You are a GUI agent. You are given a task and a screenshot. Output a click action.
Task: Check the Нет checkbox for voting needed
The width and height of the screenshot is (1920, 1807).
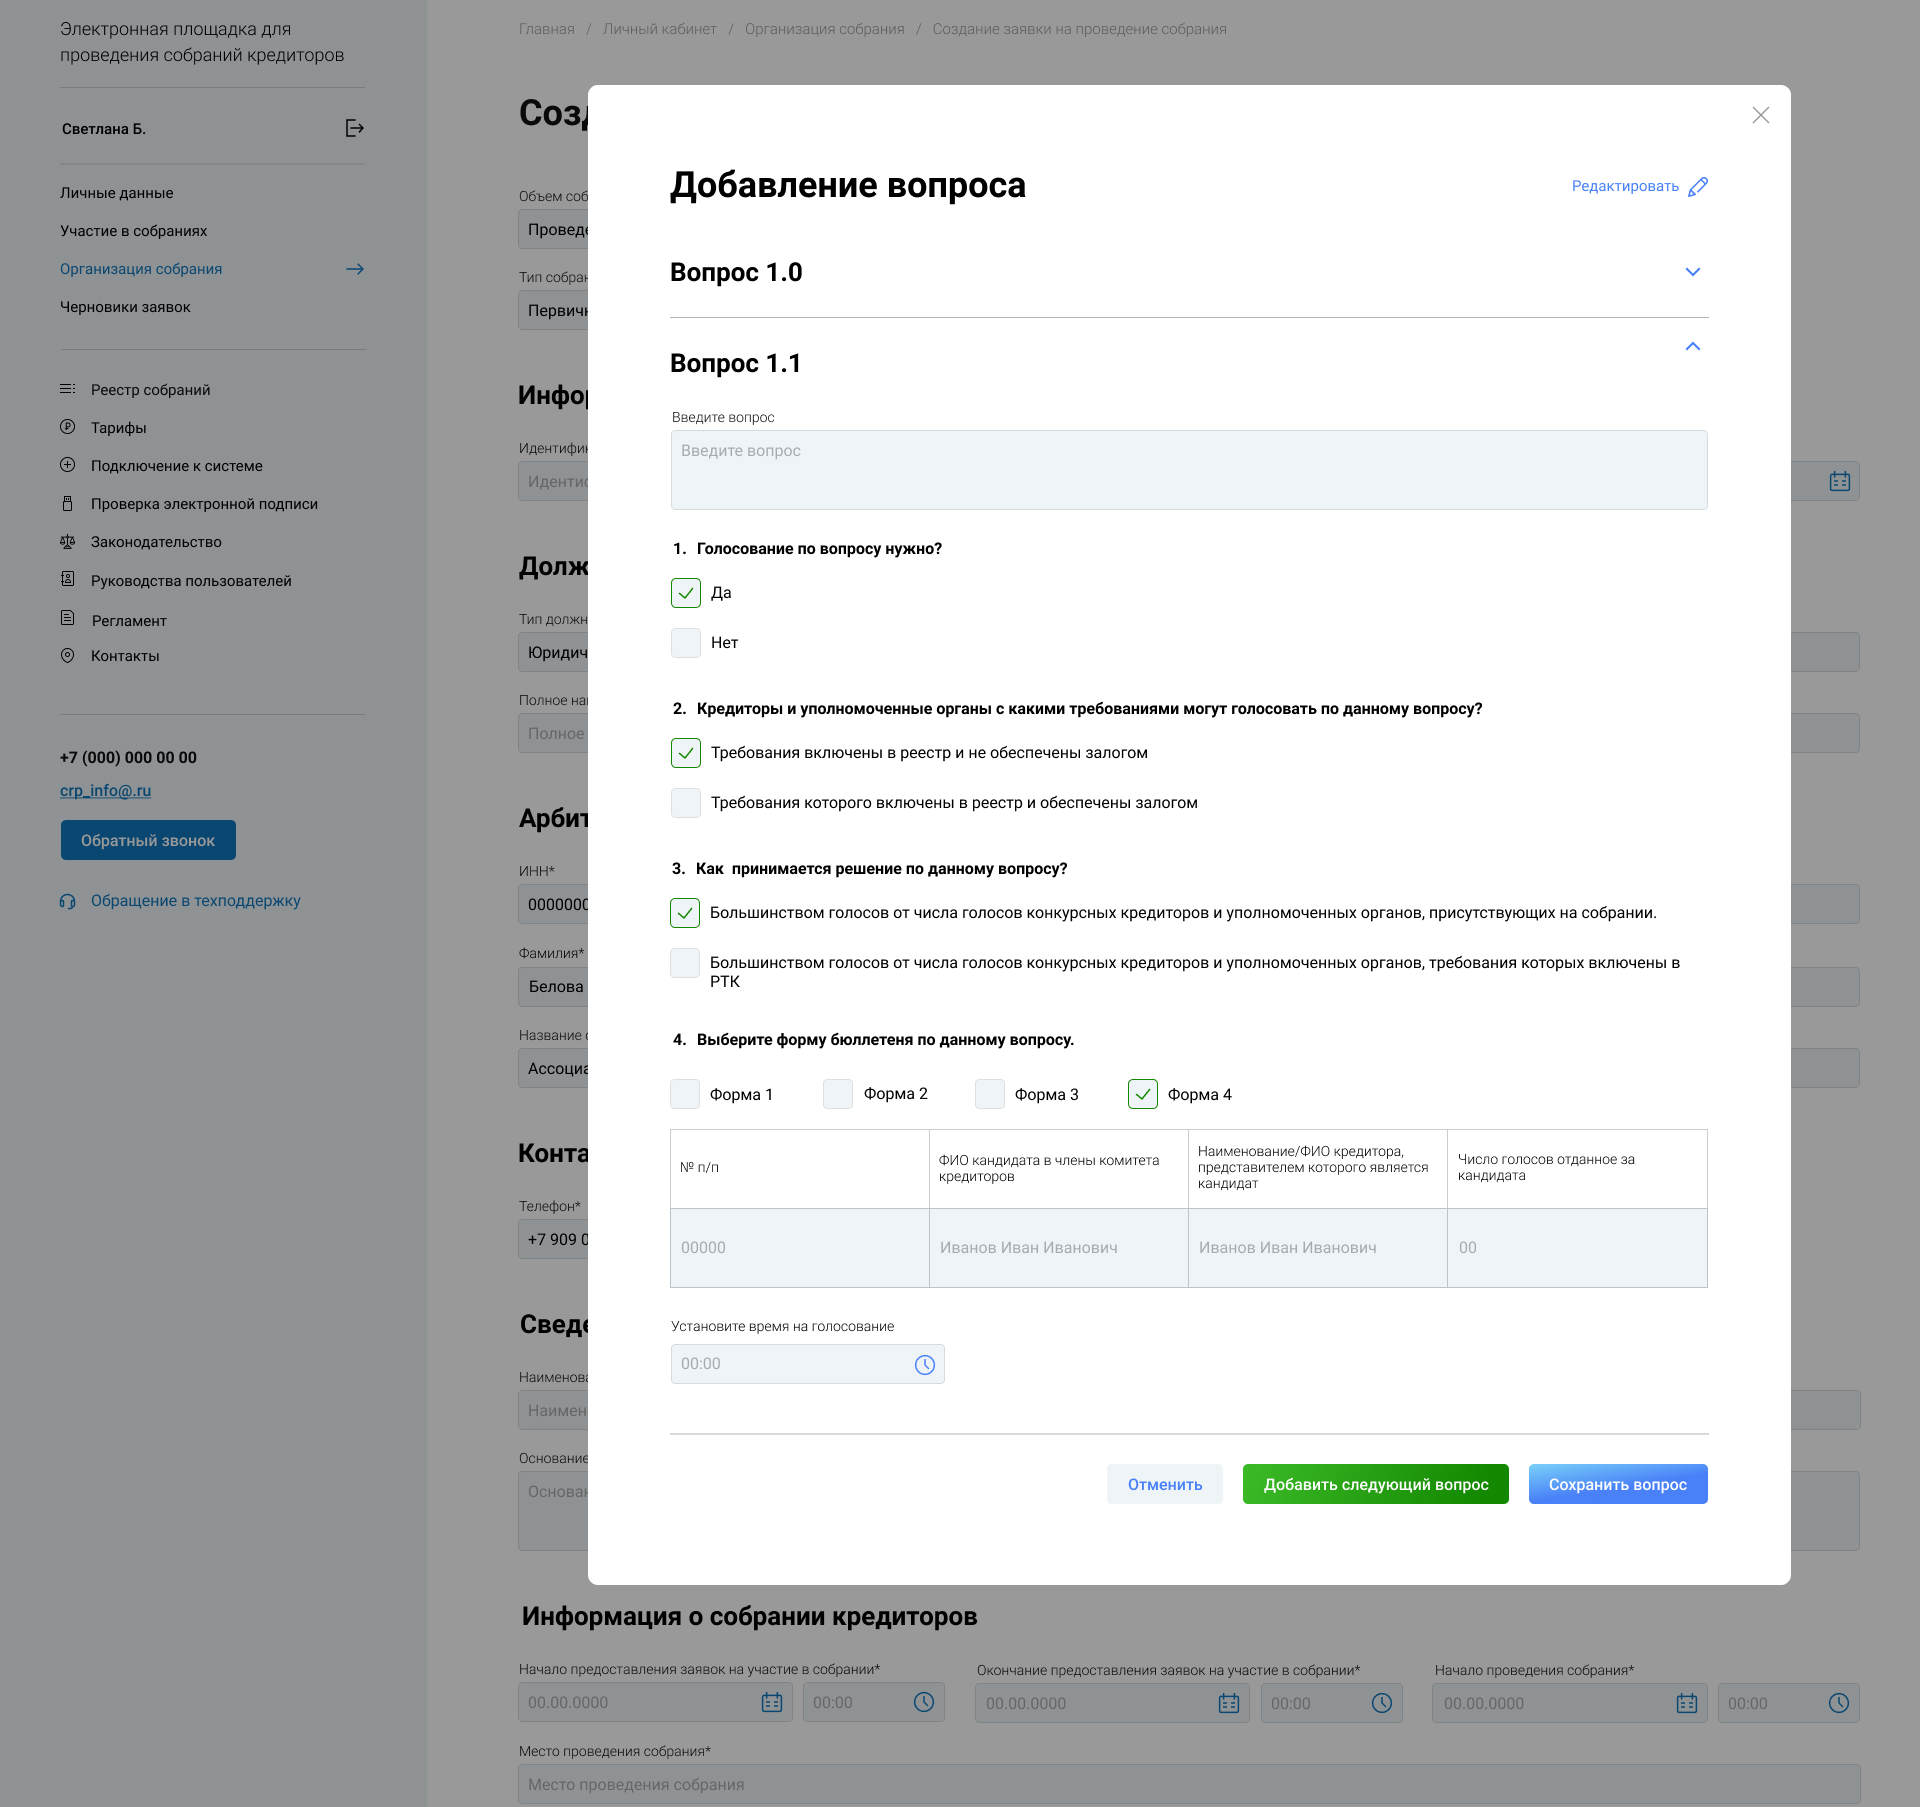pyautogui.click(x=686, y=643)
